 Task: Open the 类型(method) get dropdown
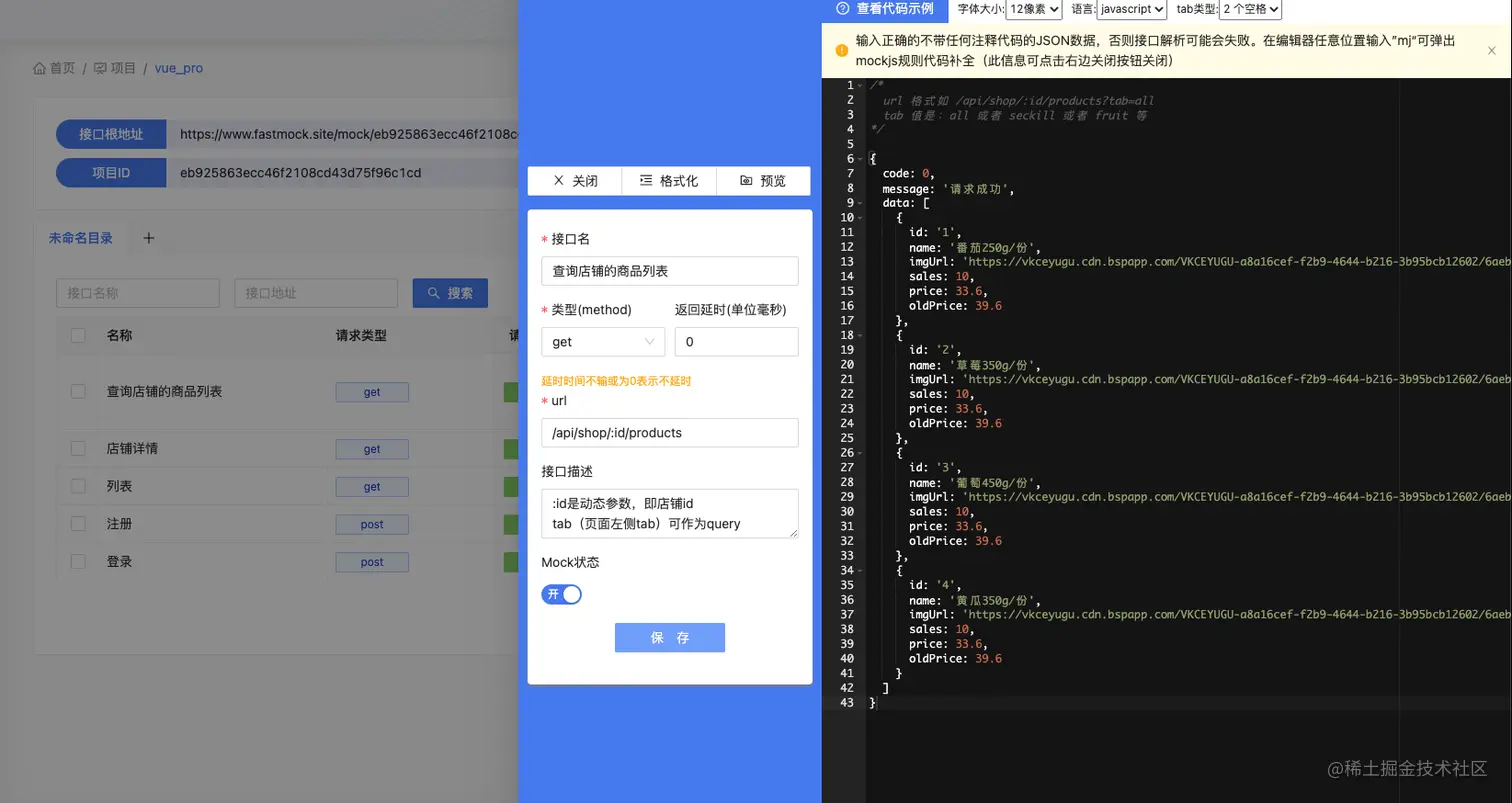coord(603,342)
